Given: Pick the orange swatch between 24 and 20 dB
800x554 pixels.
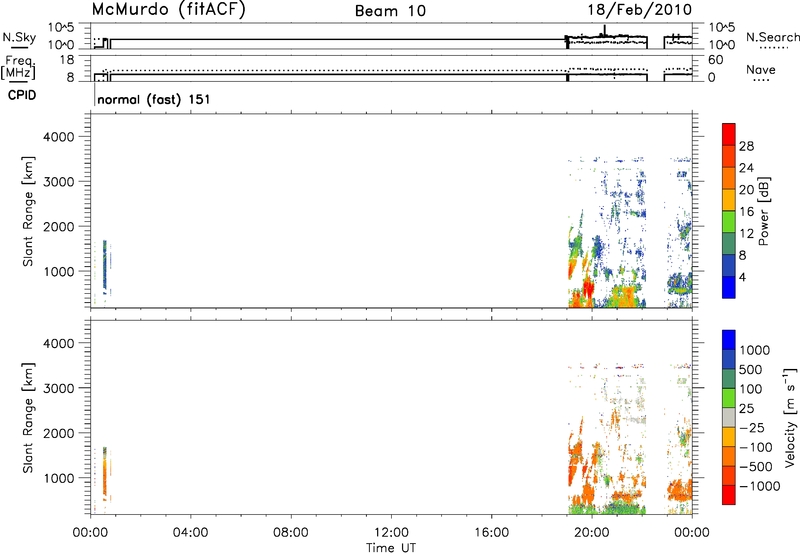Looking at the screenshot, I should [x=729, y=178].
